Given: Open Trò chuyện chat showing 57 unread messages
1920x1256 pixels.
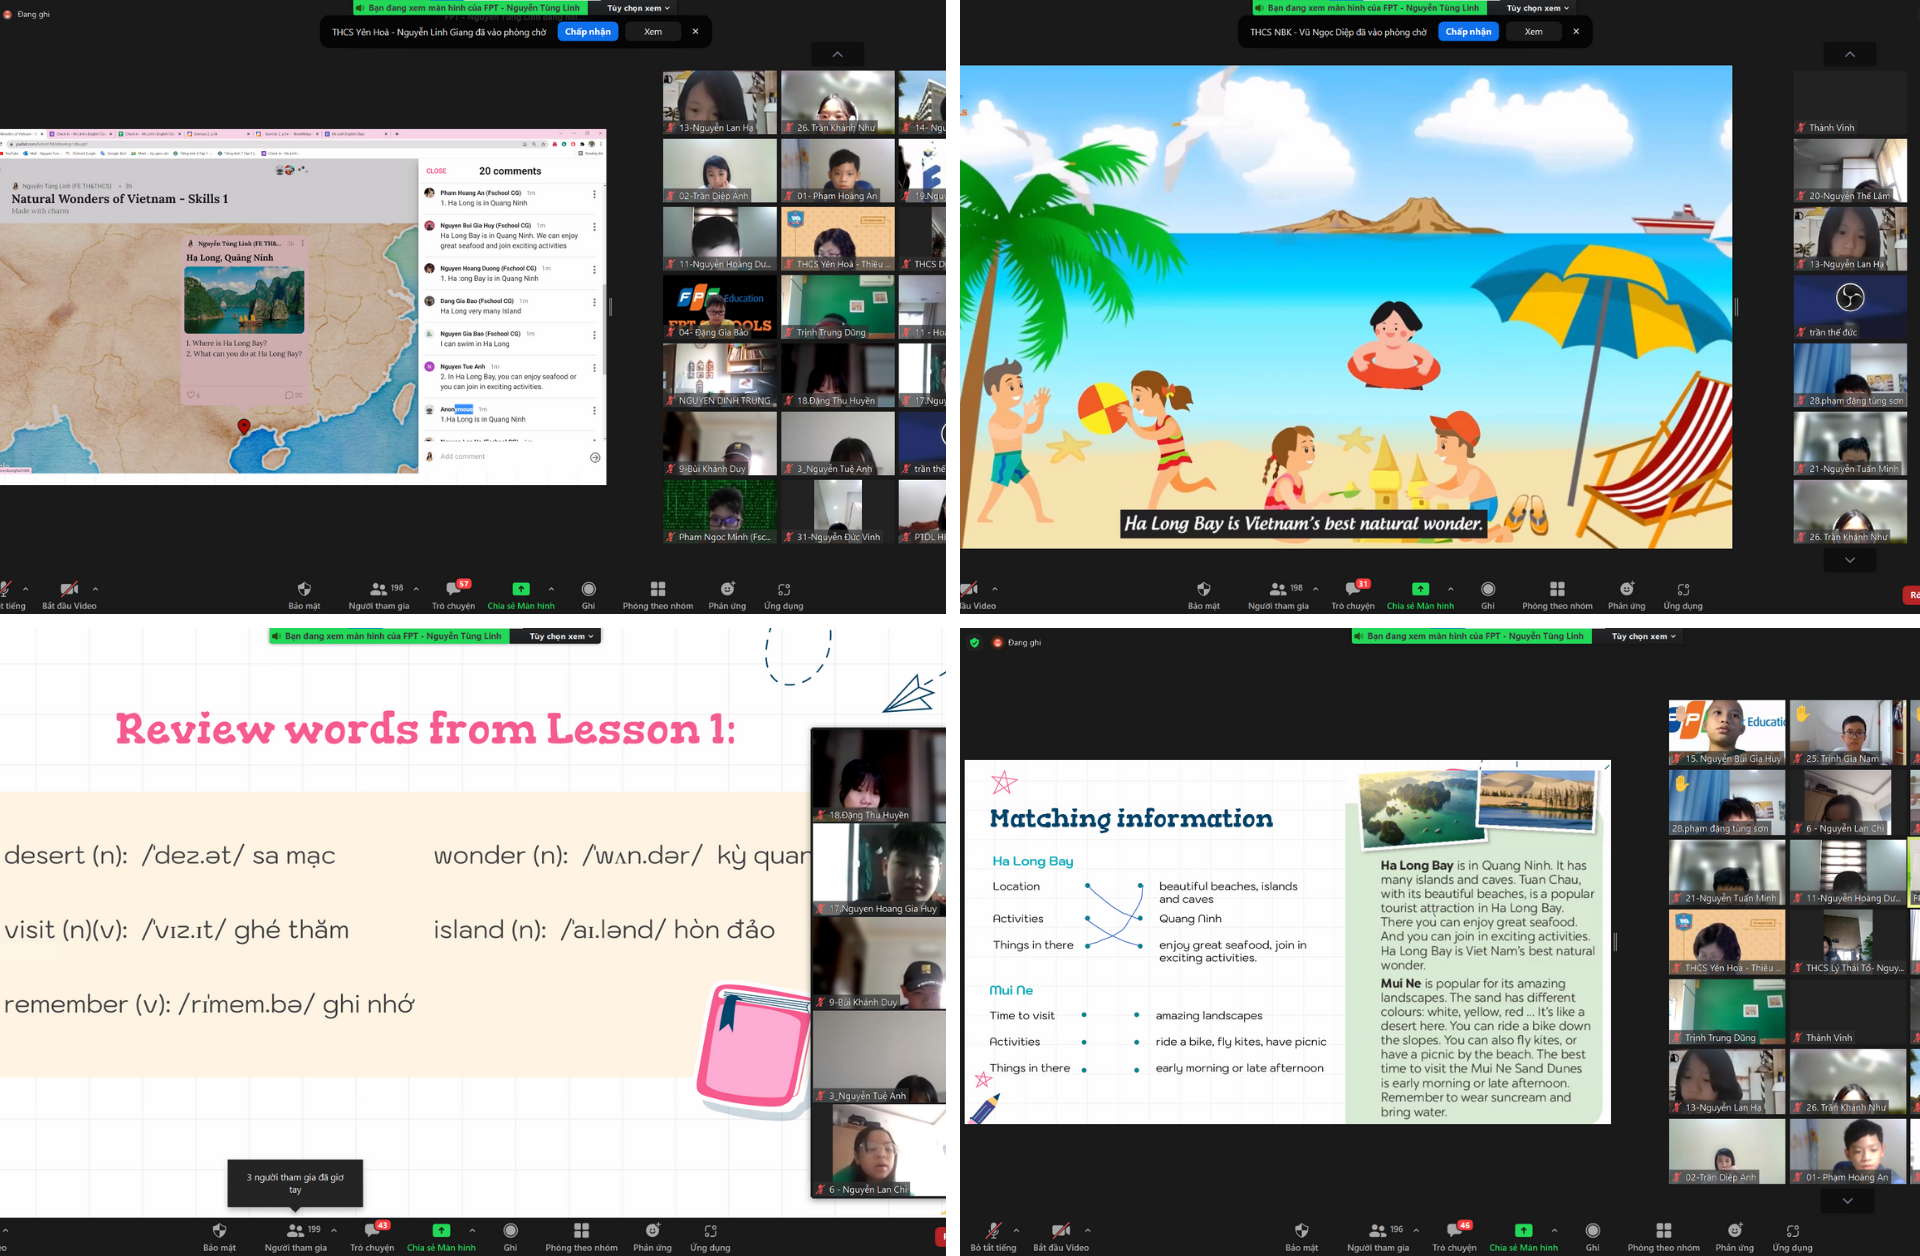Looking at the screenshot, I should point(453,595).
